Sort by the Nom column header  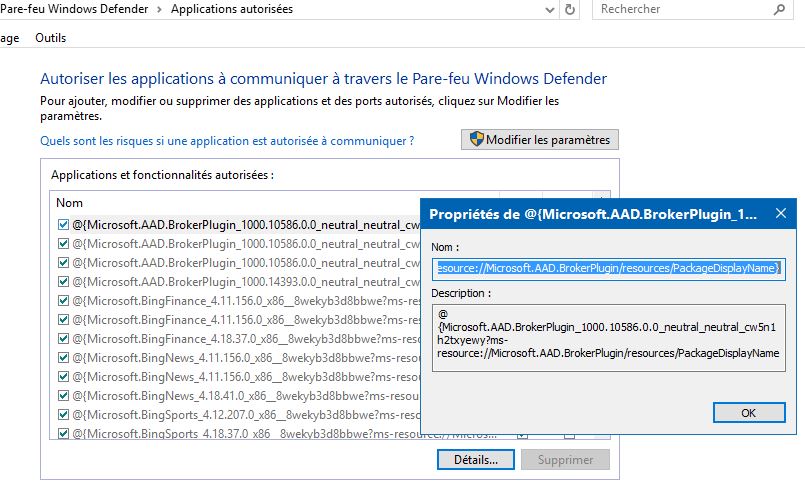69,203
